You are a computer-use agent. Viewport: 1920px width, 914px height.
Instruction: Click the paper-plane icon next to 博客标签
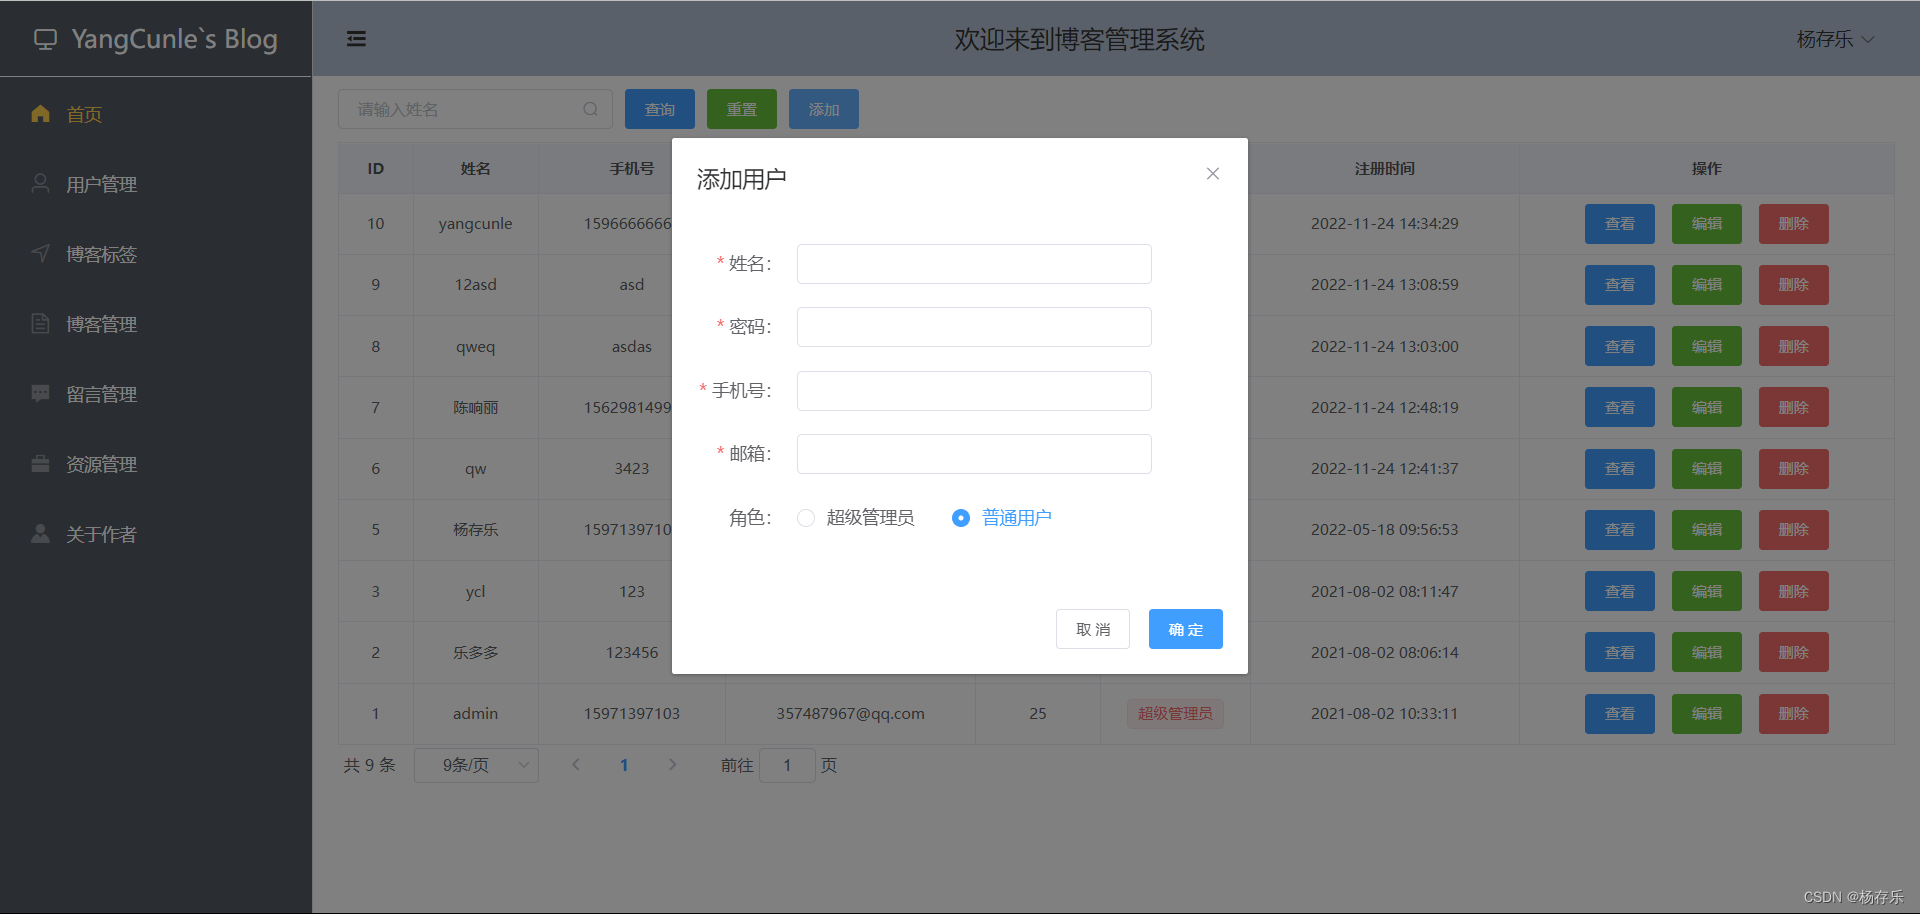(40, 254)
